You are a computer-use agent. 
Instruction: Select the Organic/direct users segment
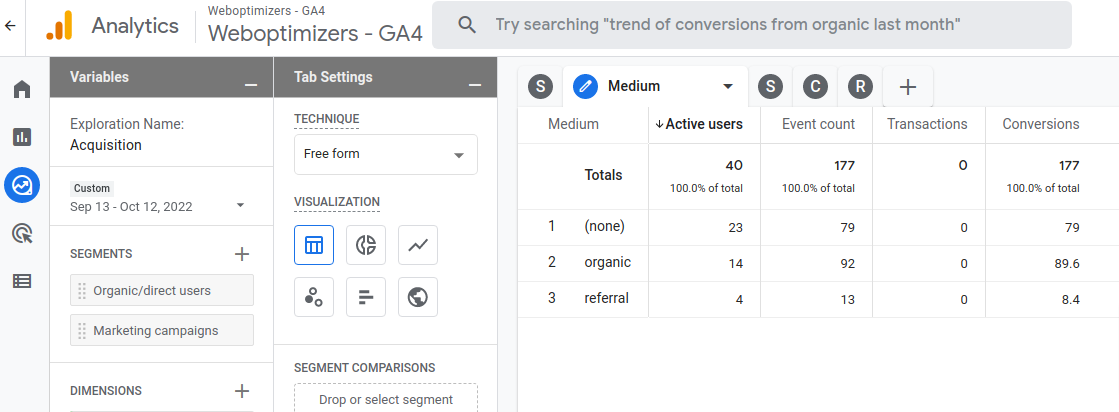pos(162,291)
